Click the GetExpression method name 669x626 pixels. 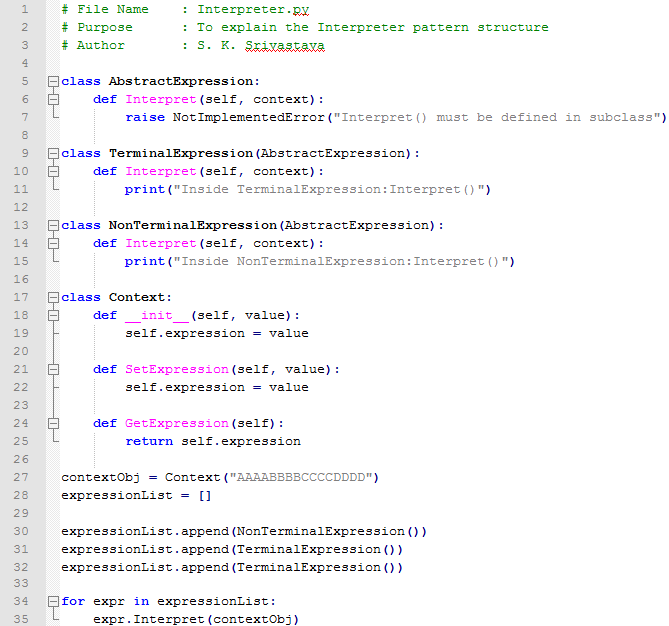[177, 423]
